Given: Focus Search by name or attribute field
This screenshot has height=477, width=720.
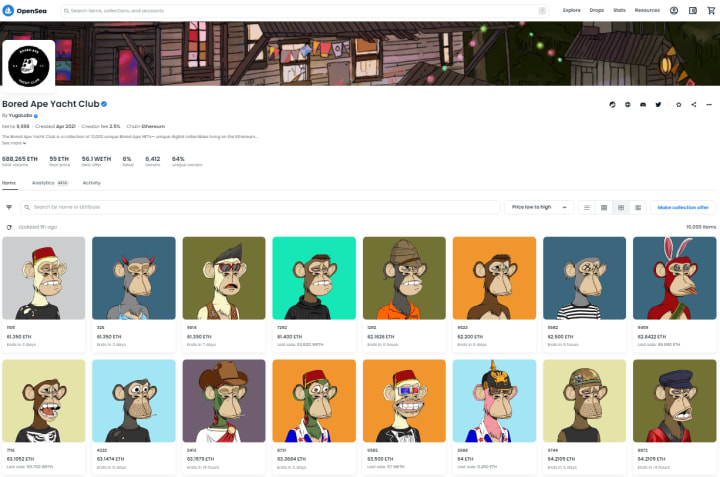Looking at the screenshot, I should click(260, 207).
